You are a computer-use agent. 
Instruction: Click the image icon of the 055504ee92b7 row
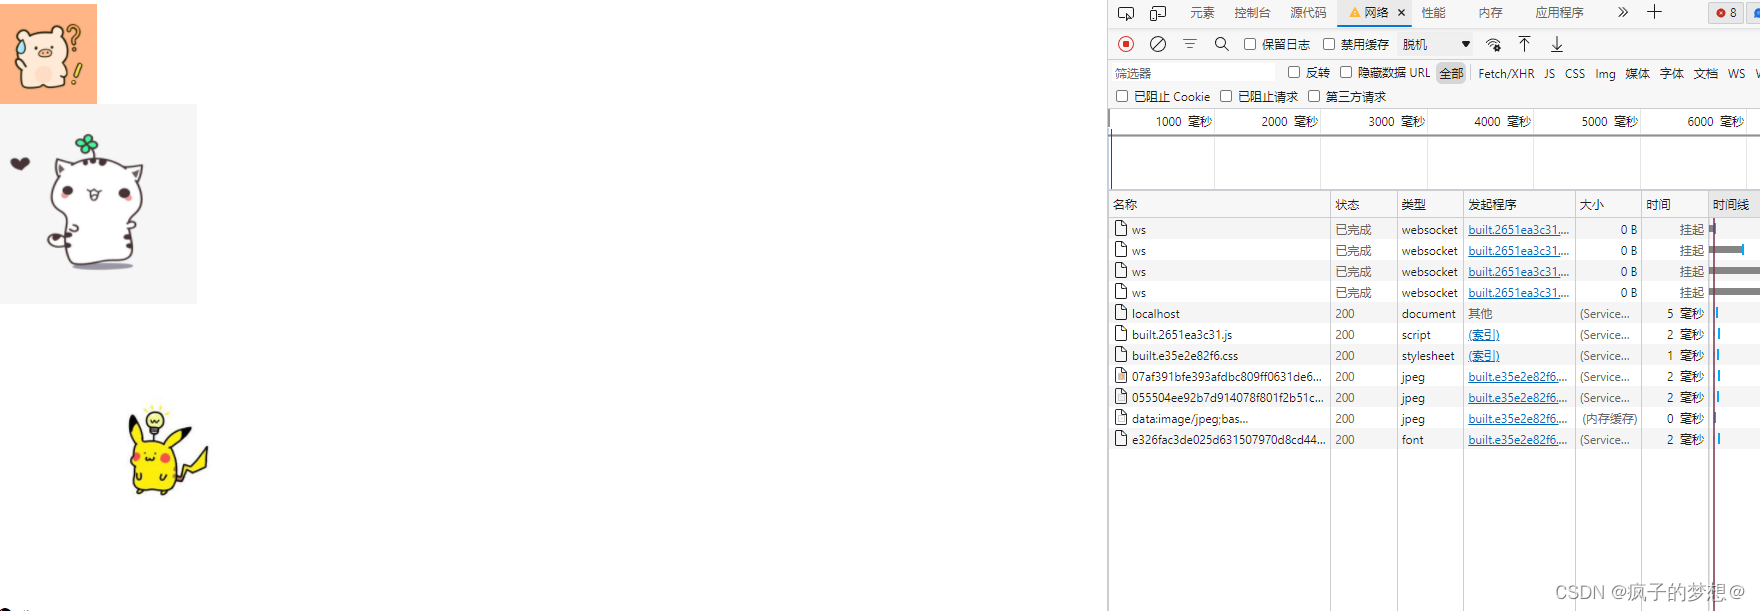coord(1121,397)
